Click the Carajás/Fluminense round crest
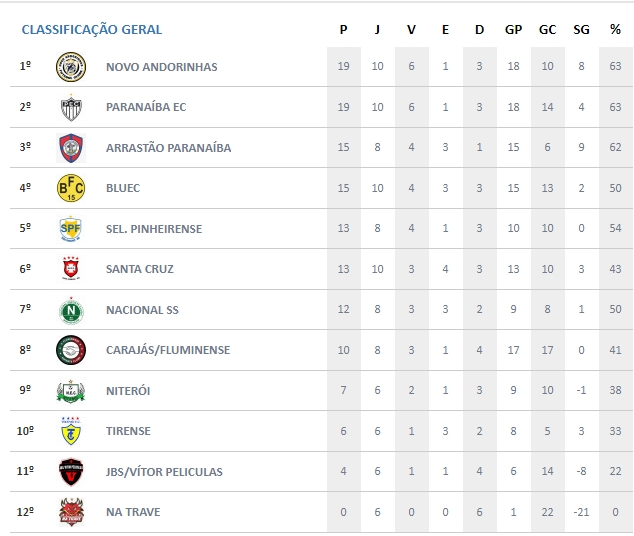Image resolution: width=634 pixels, height=536 pixels. (x=71, y=350)
